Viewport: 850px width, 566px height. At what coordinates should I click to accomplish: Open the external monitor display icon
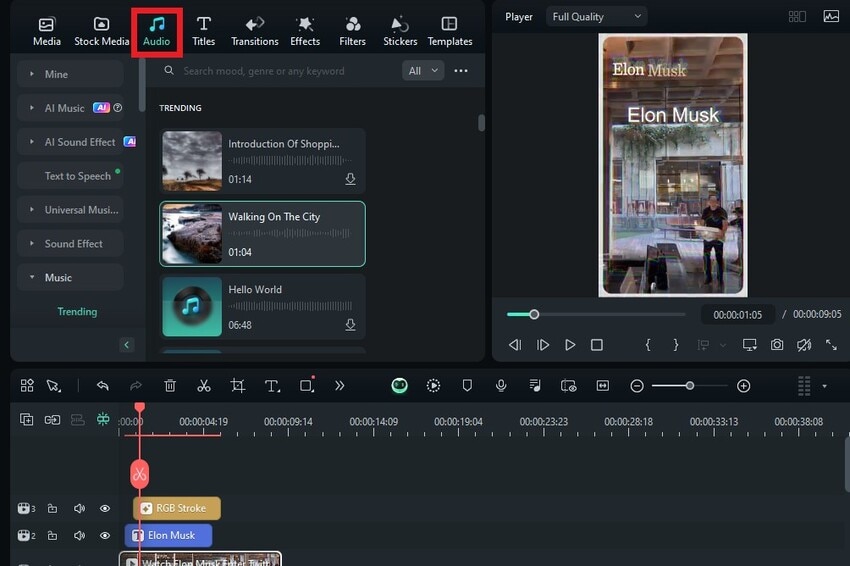click(750, 345)
